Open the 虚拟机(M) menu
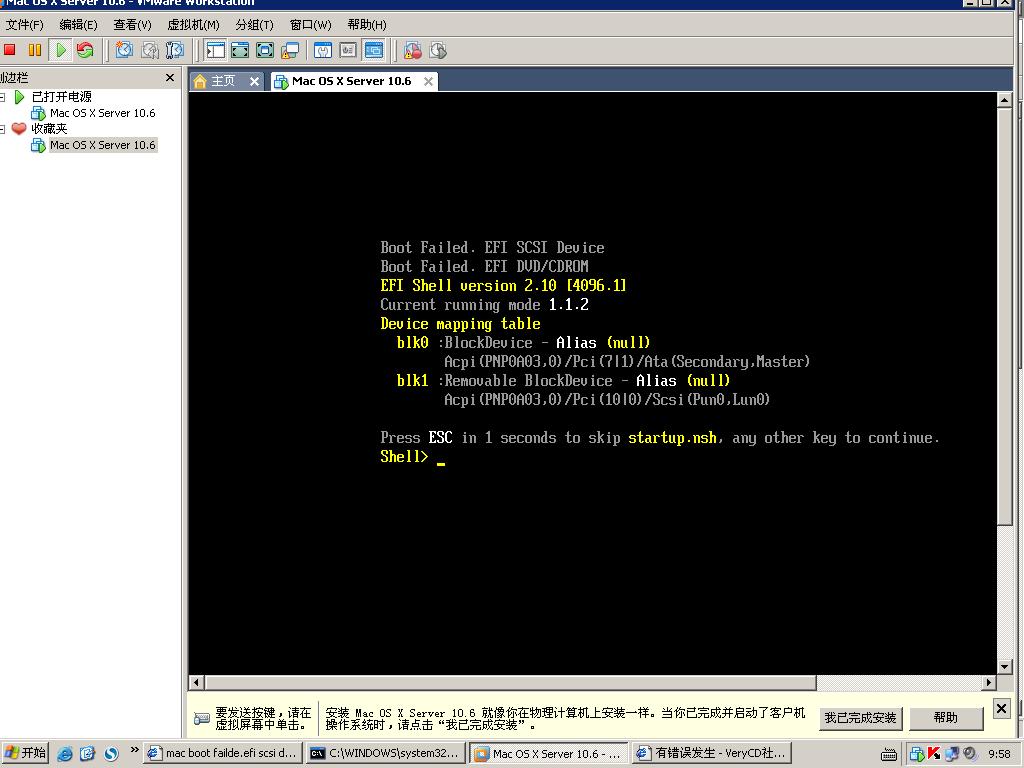This screenshot has width=1024, height=768. click(x=193, y=24)
